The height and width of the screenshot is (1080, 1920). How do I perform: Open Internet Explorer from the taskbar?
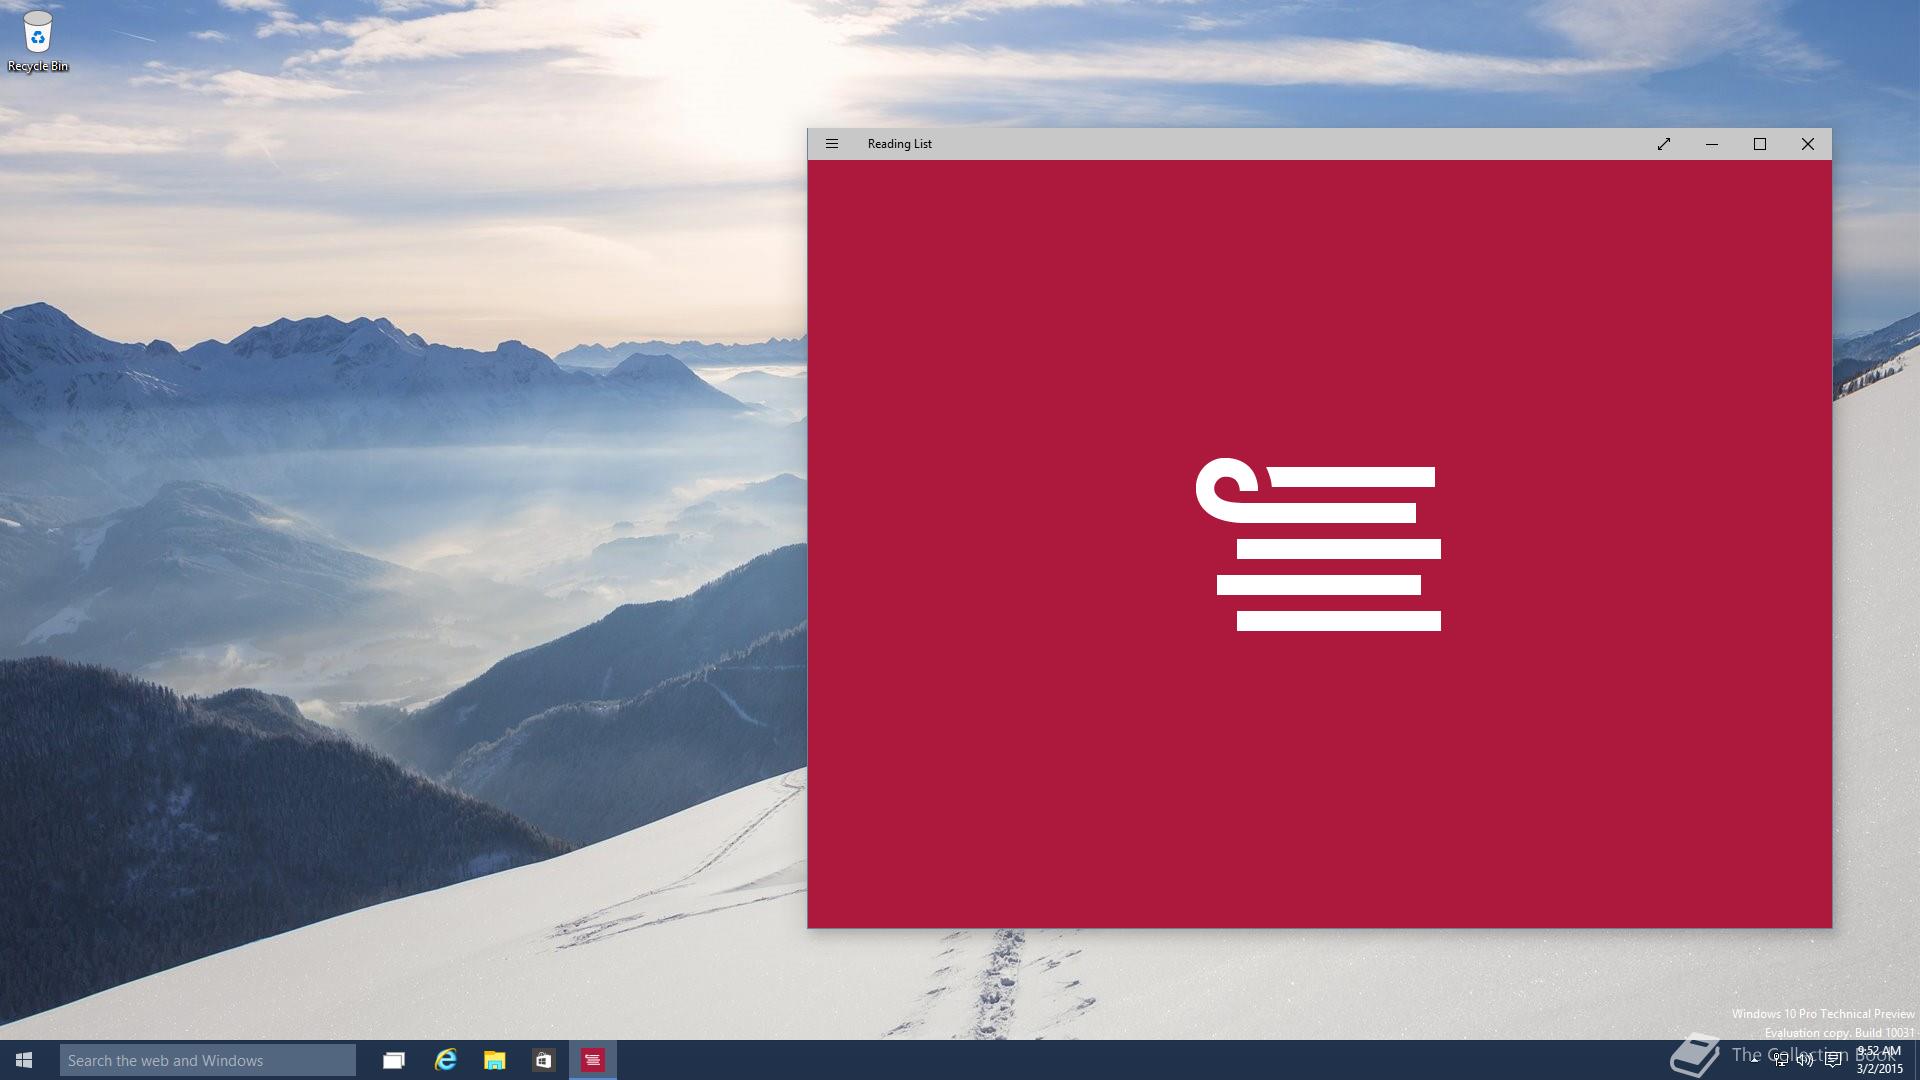point(445,1060)
